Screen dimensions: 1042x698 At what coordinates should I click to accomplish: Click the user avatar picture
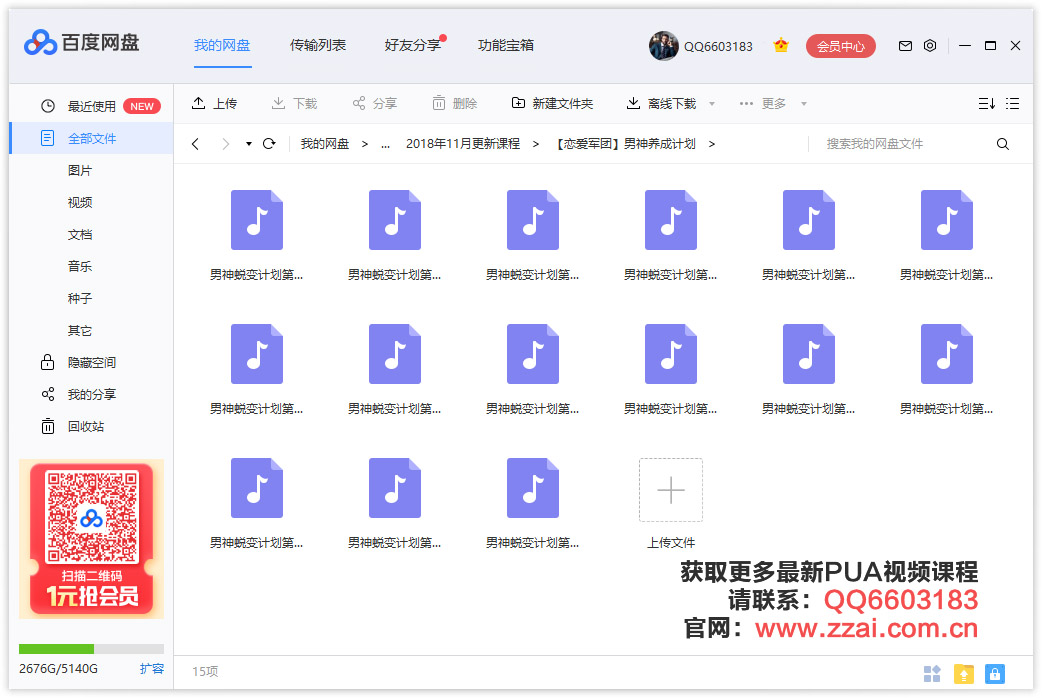pyautogui.click(x=663, y=46)
